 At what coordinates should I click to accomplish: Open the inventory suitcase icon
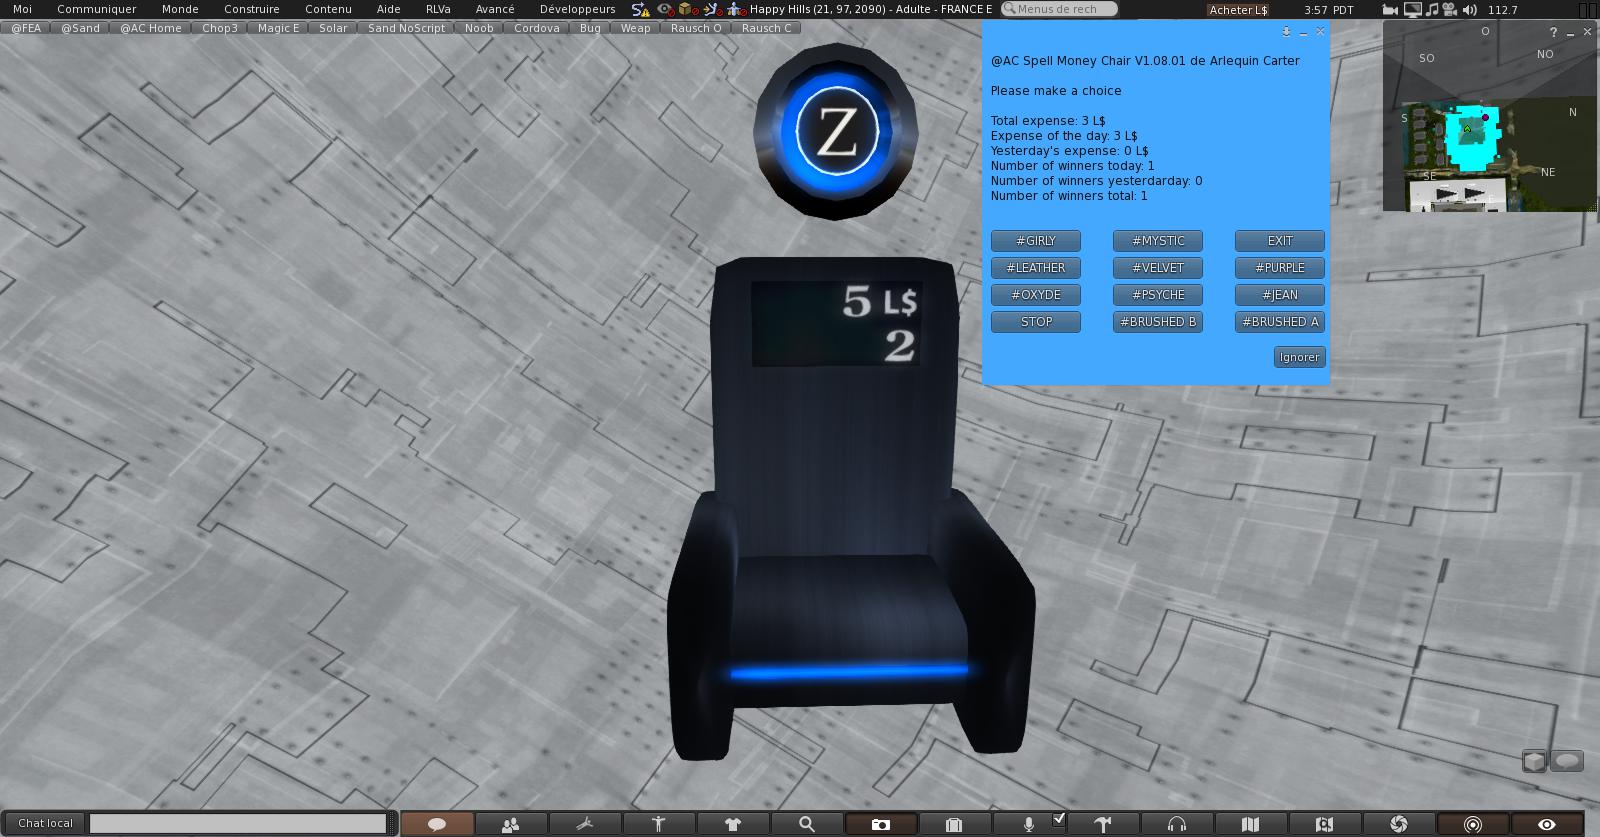click(954, 824)
